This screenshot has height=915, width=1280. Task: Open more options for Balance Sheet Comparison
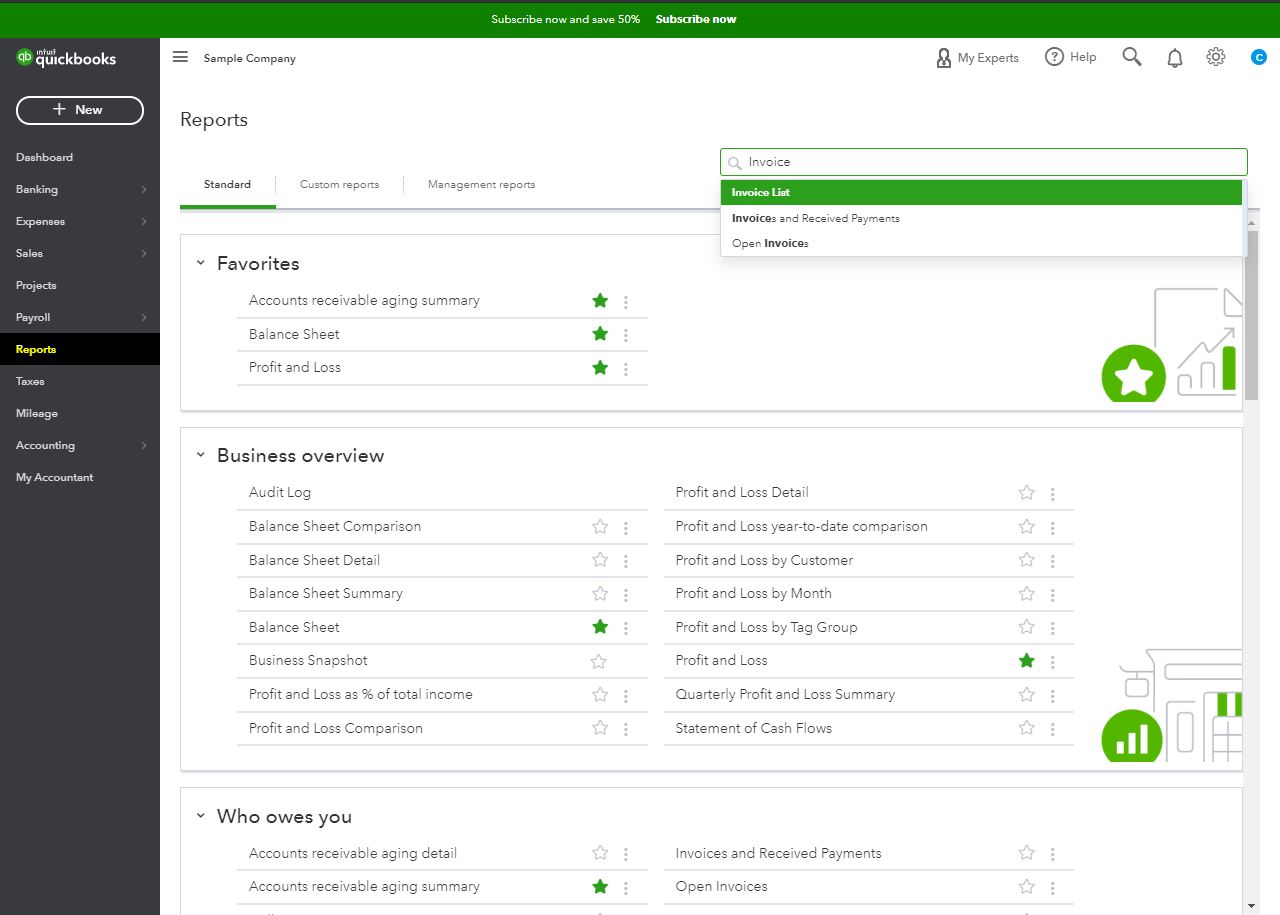click(626, 527)
